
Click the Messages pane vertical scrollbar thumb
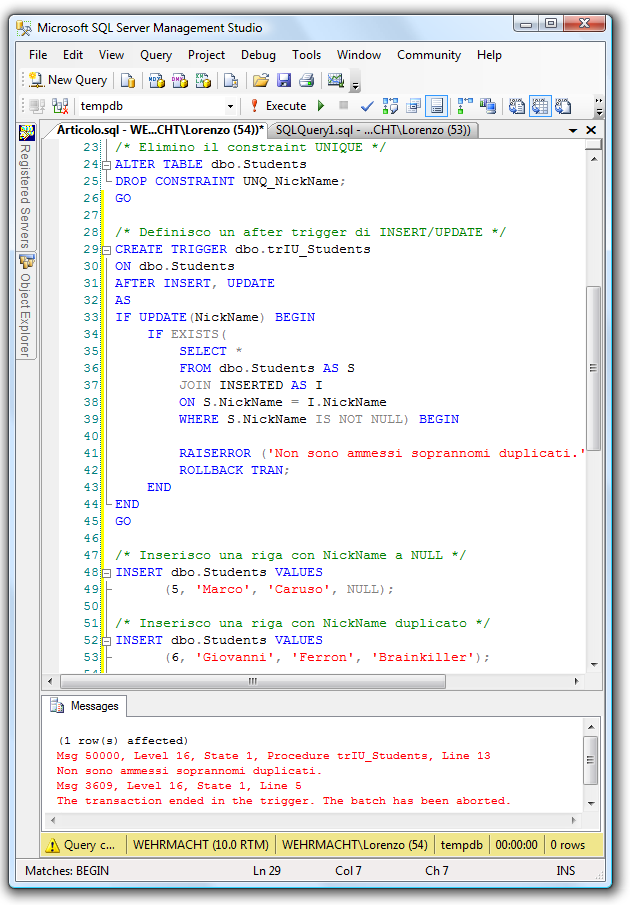[x=590, y=760]
